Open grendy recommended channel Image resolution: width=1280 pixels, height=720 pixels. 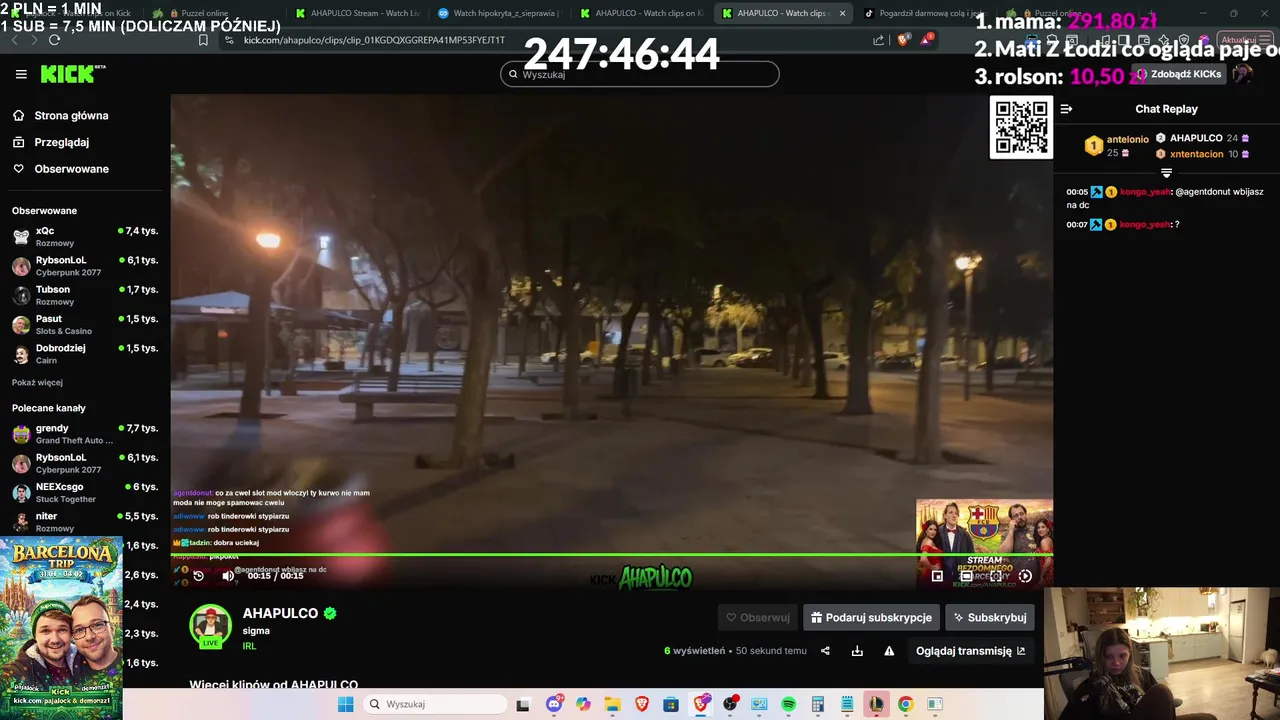pos(83,433)
